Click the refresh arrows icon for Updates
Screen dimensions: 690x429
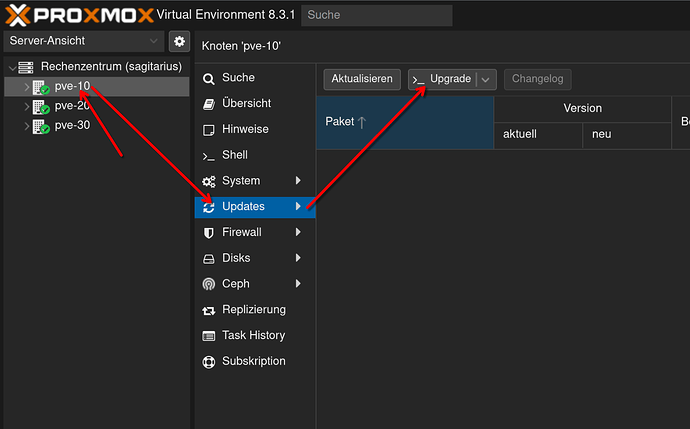click(209, 207)
